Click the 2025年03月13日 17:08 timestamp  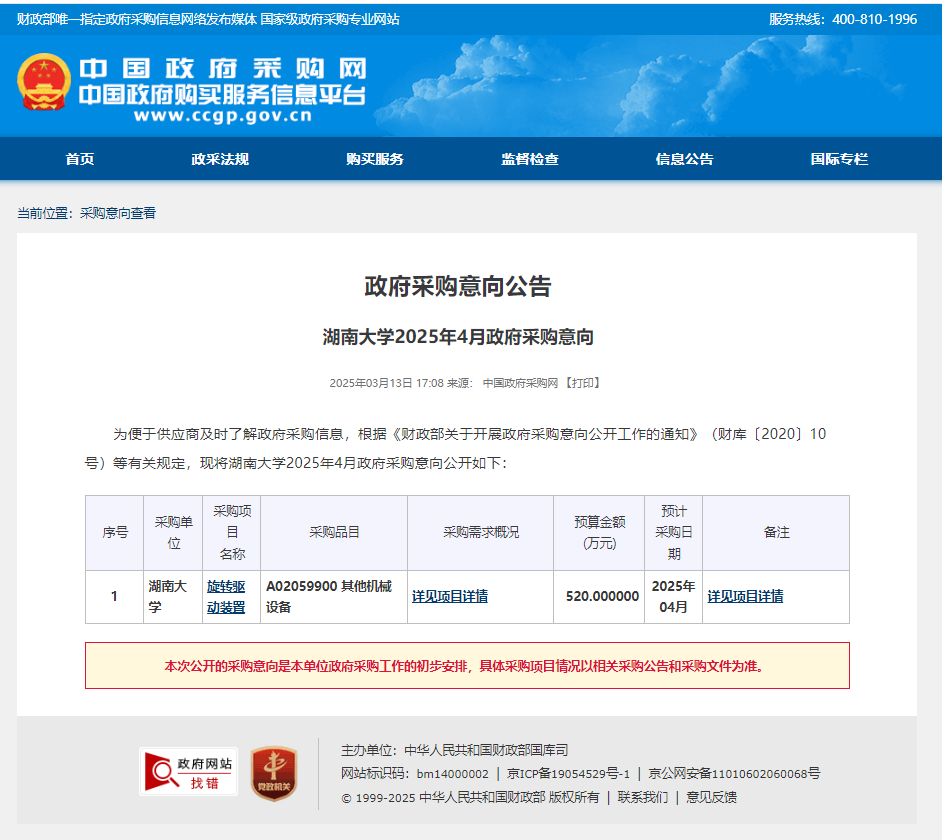pos(386,383)
